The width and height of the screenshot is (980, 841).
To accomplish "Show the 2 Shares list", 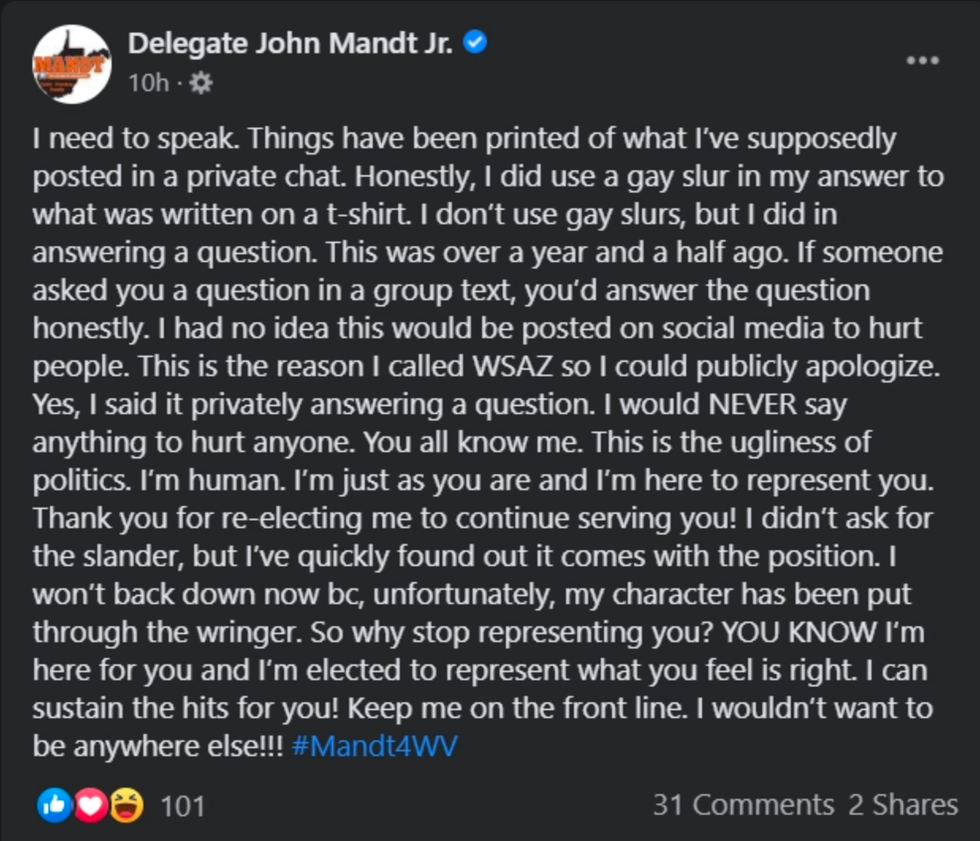I will point(903,805).
